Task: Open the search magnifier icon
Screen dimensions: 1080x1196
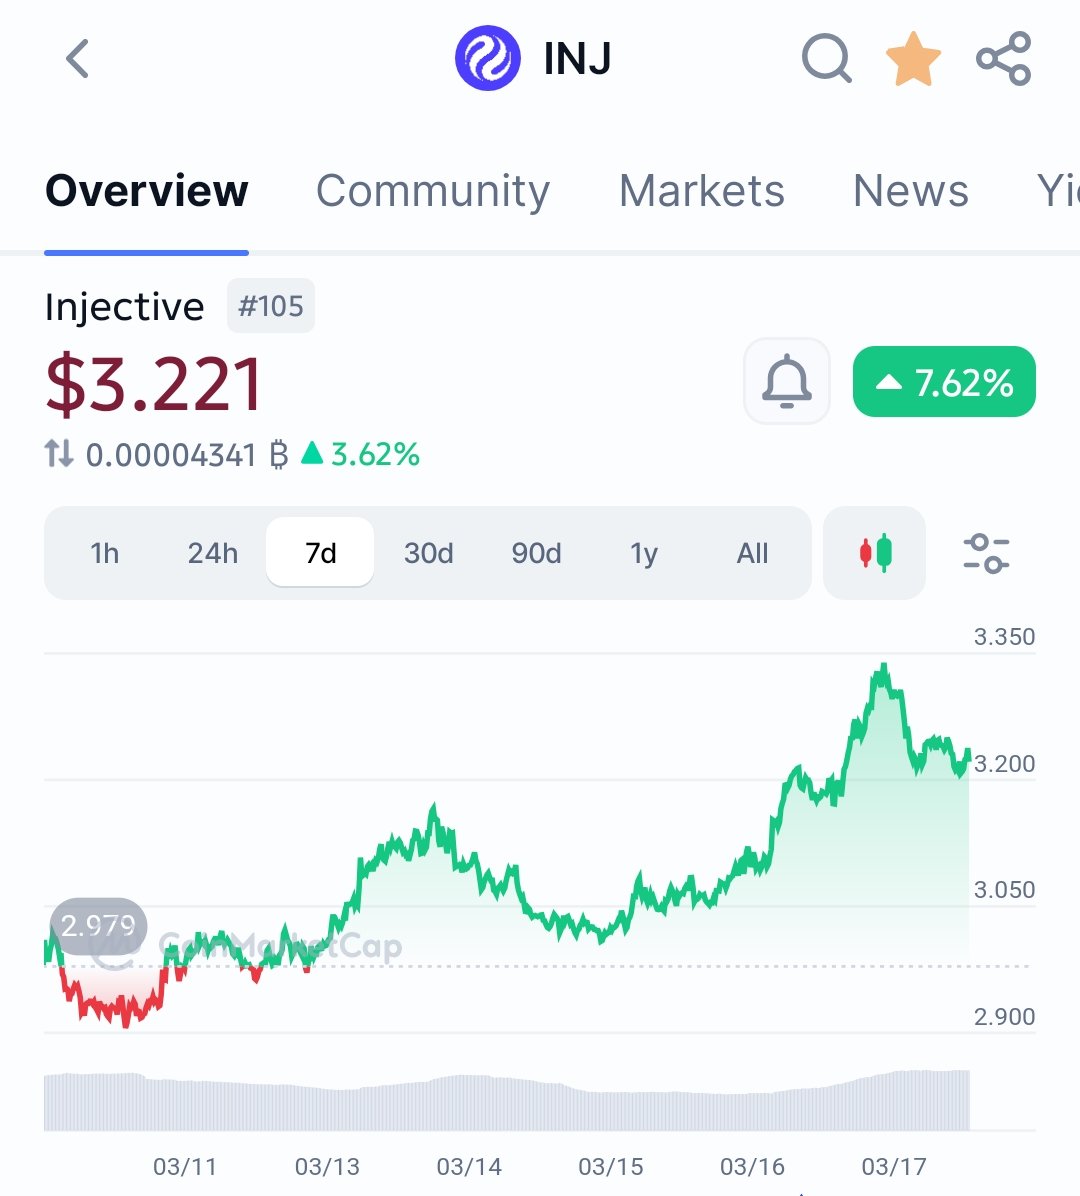Action: coord(827,58)
